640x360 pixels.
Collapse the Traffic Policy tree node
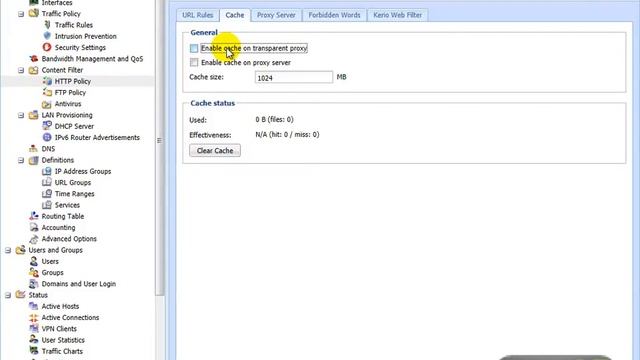pos(21,14)
